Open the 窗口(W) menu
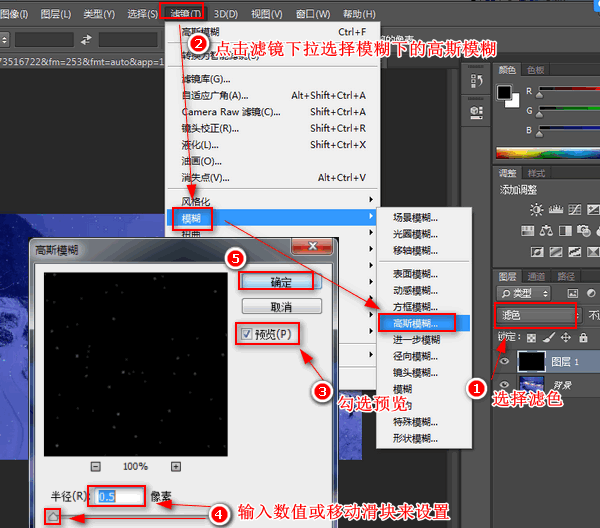 point(313,14)
